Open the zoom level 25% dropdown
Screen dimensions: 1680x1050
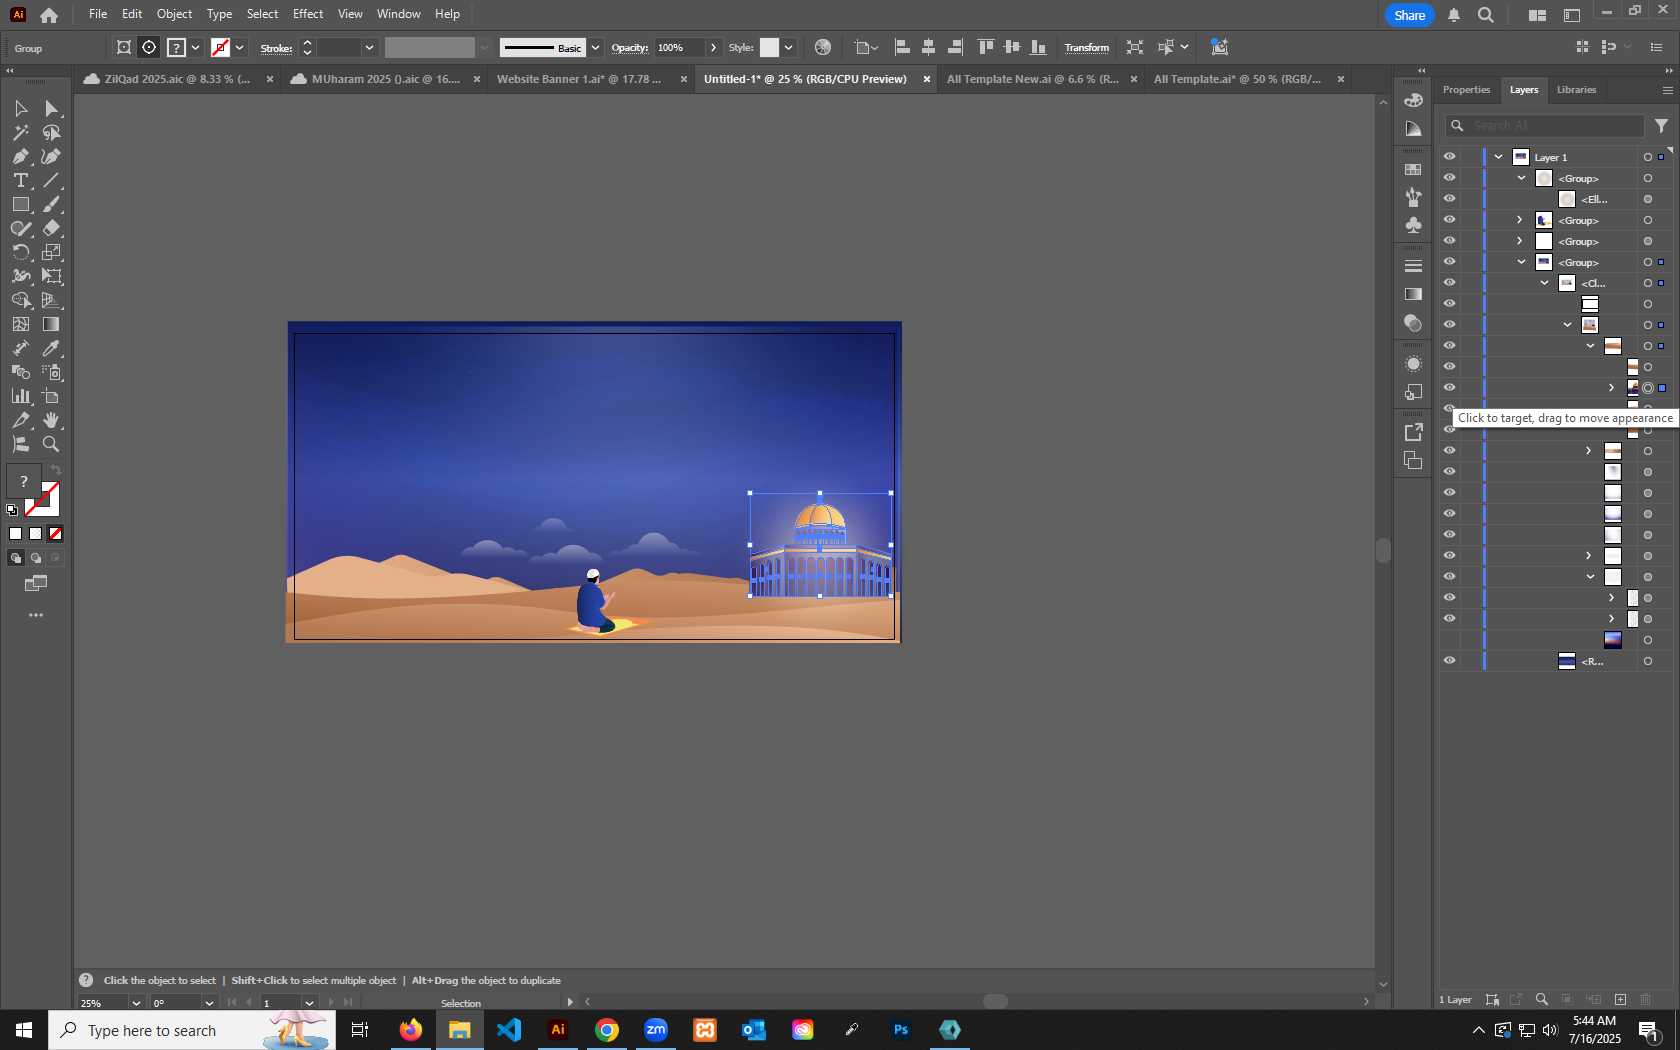tap(136, 1003)
